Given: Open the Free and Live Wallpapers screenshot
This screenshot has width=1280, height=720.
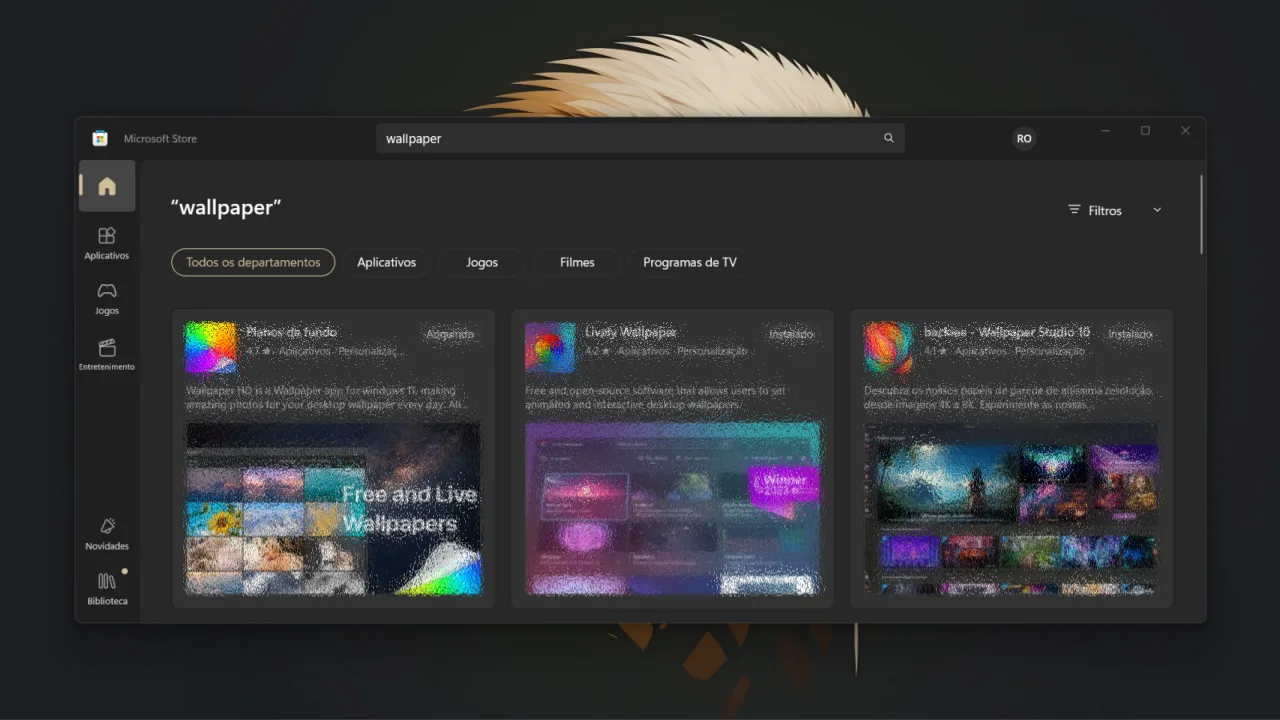Looking at the screenshot, I should tap(333, 508).
